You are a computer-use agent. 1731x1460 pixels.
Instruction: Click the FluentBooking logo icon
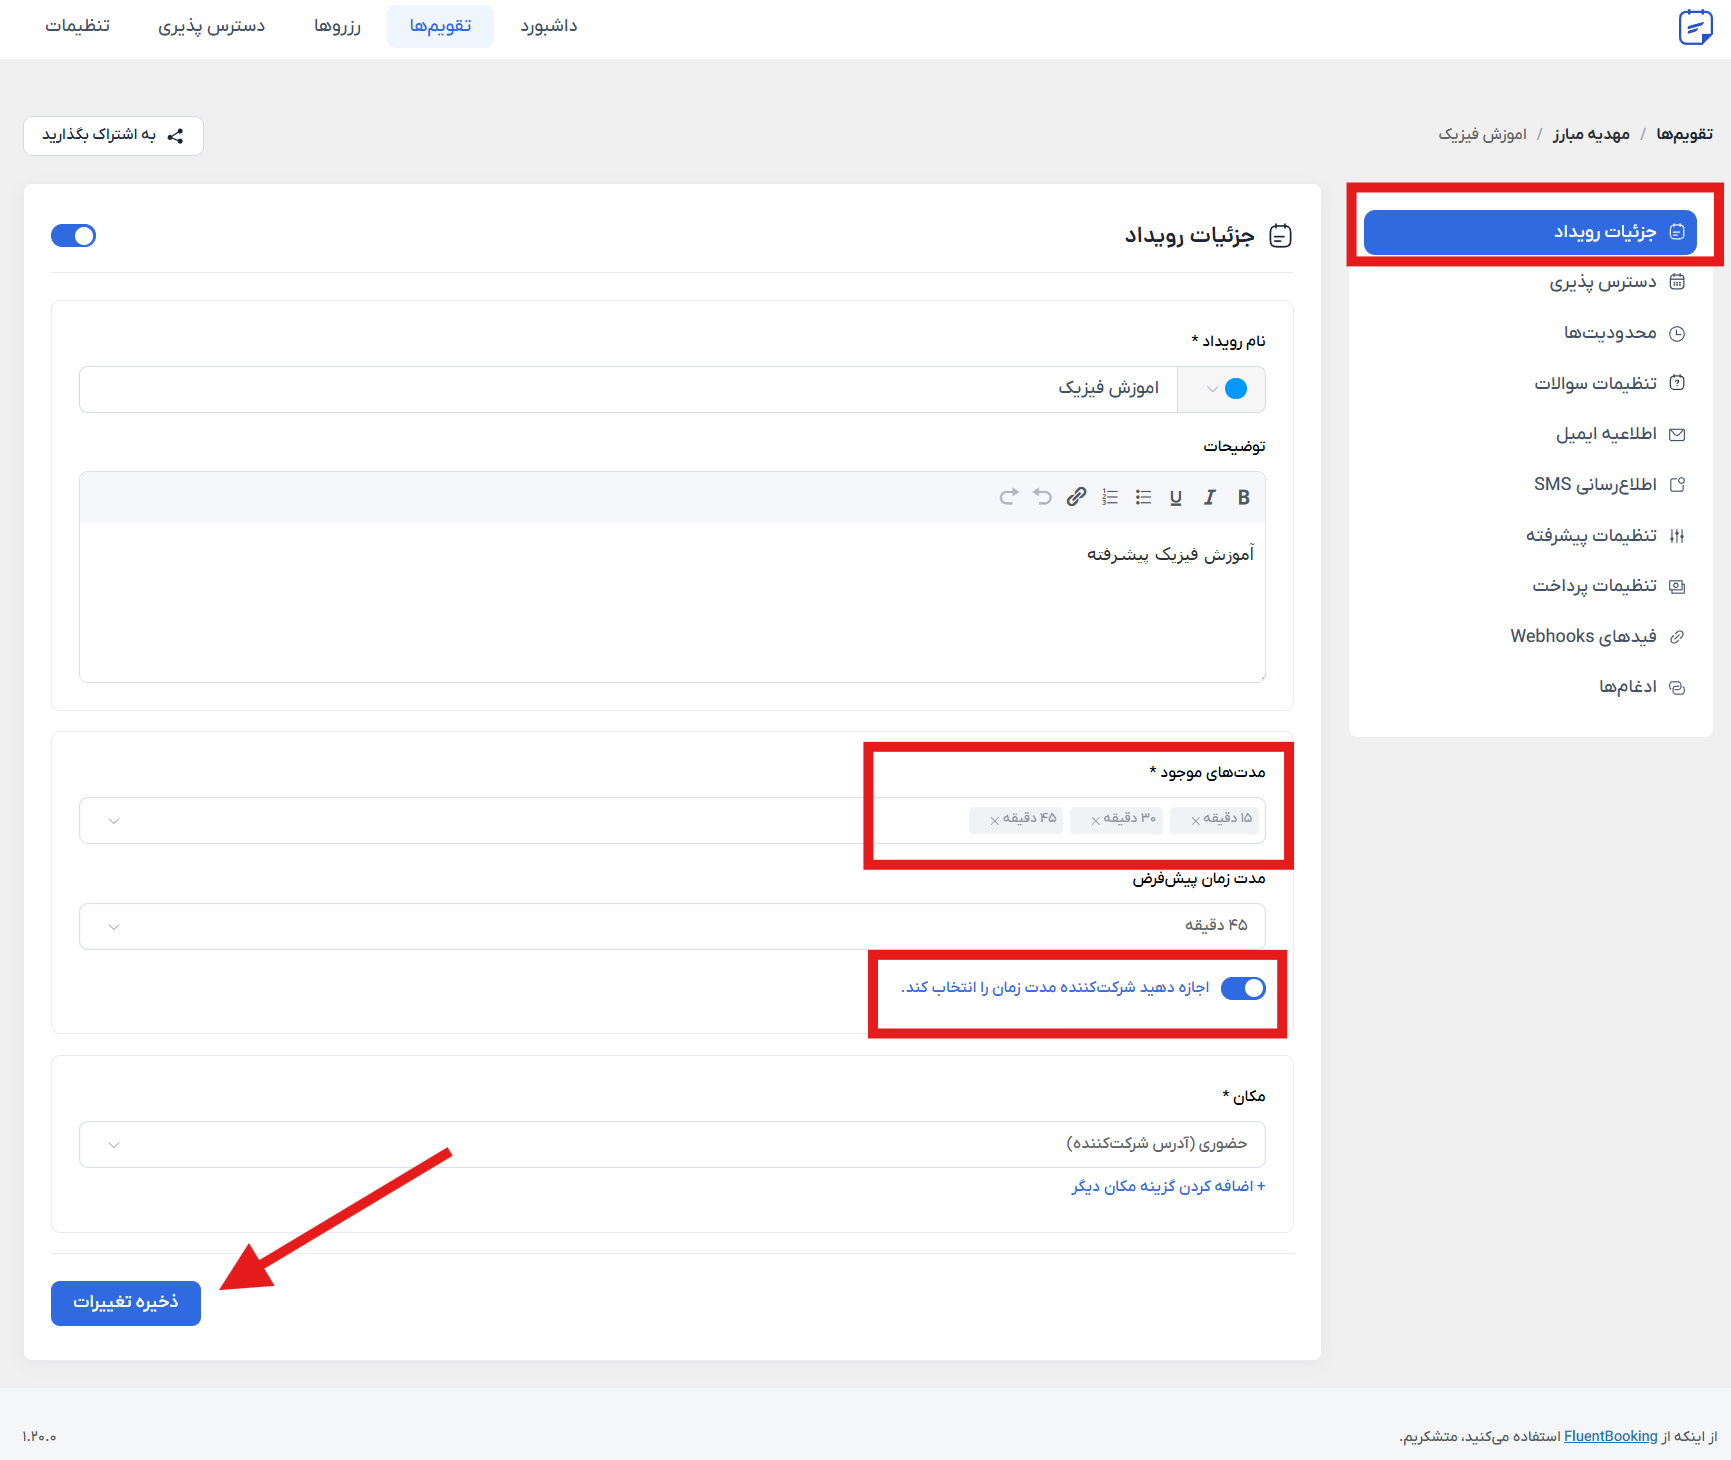pyautogui.click(x=1695, y=27)
